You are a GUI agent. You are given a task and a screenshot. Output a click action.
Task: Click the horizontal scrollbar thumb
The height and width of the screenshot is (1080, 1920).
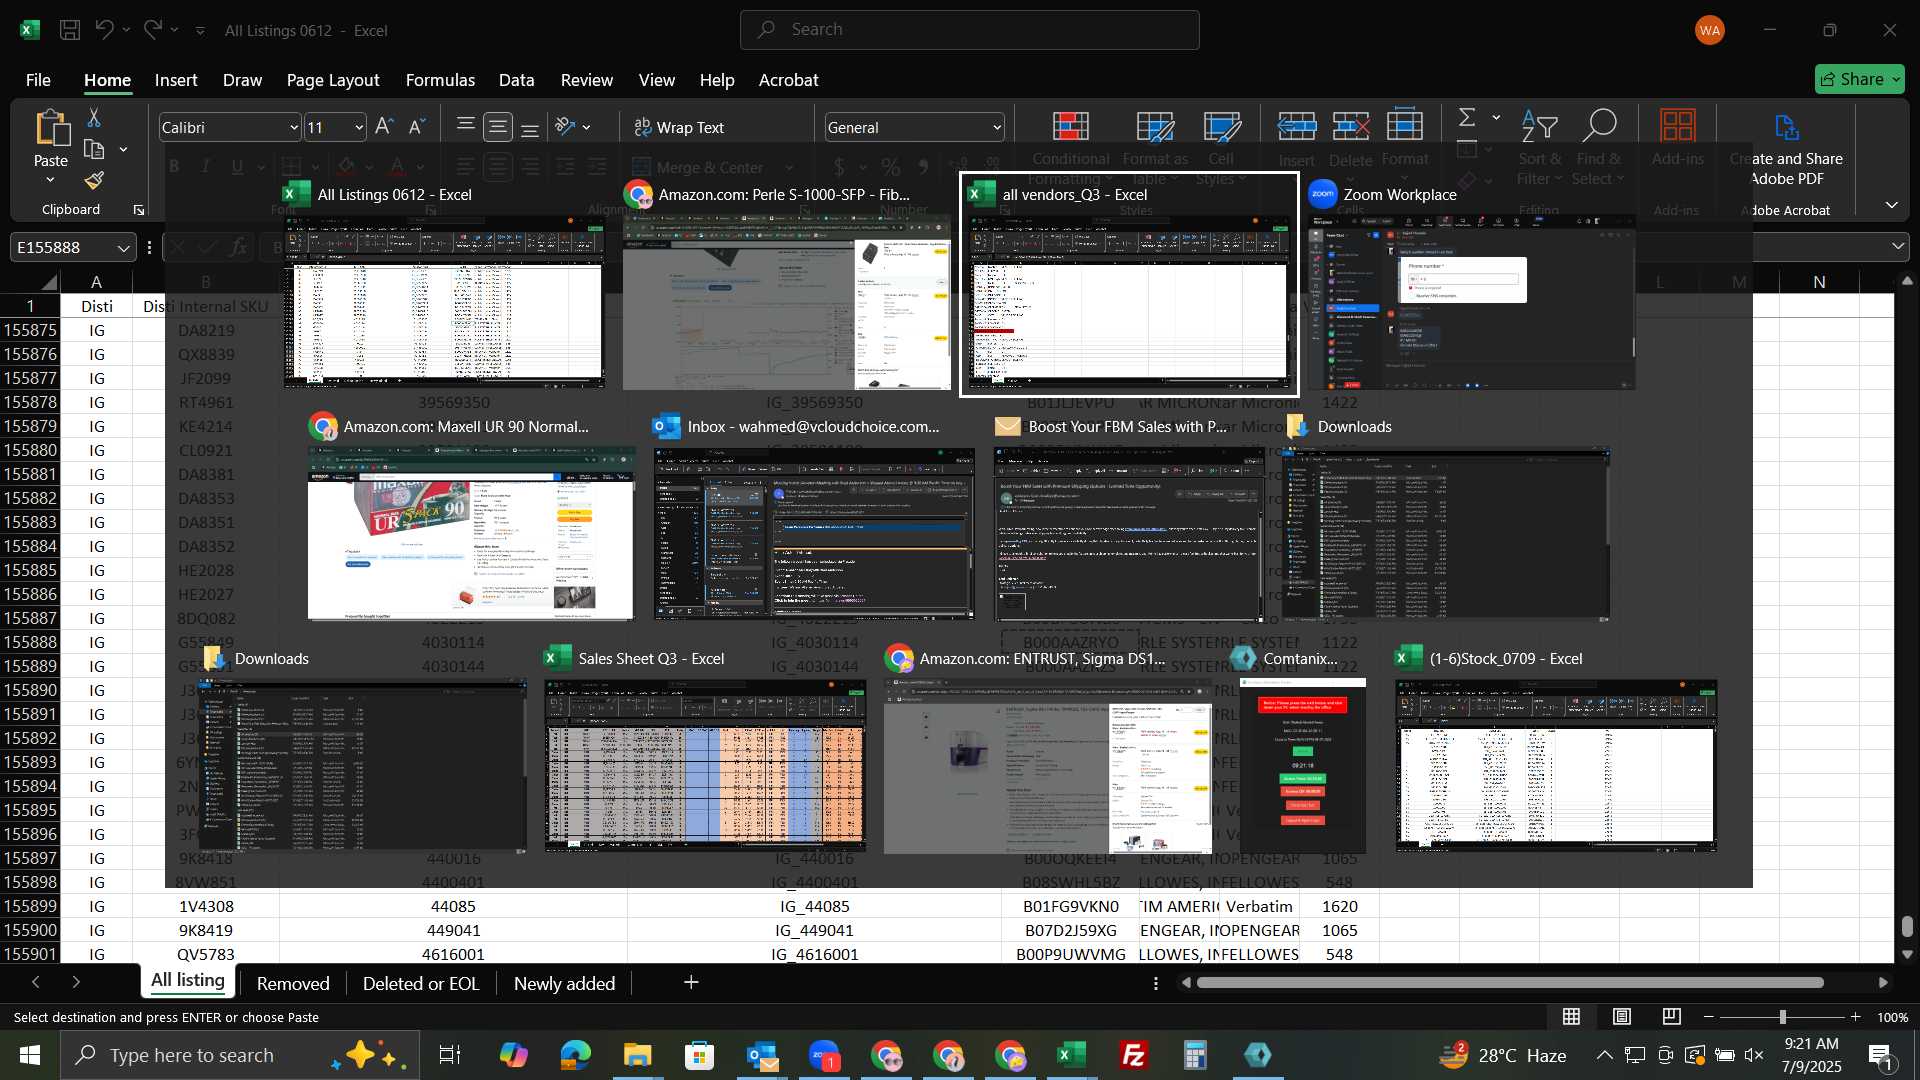[1510, 983]
